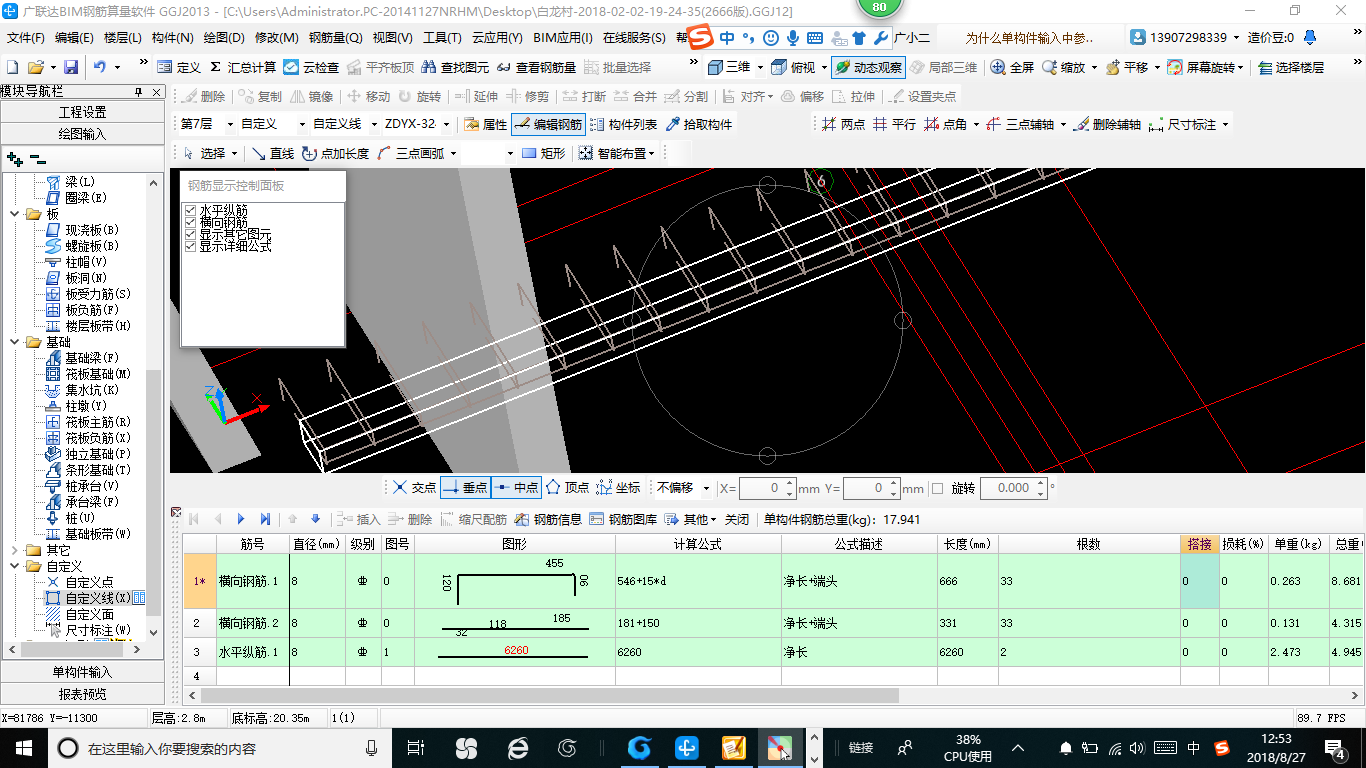
Task: Activate 动态观察 orbit view
Action: click(x=868, y=67)
